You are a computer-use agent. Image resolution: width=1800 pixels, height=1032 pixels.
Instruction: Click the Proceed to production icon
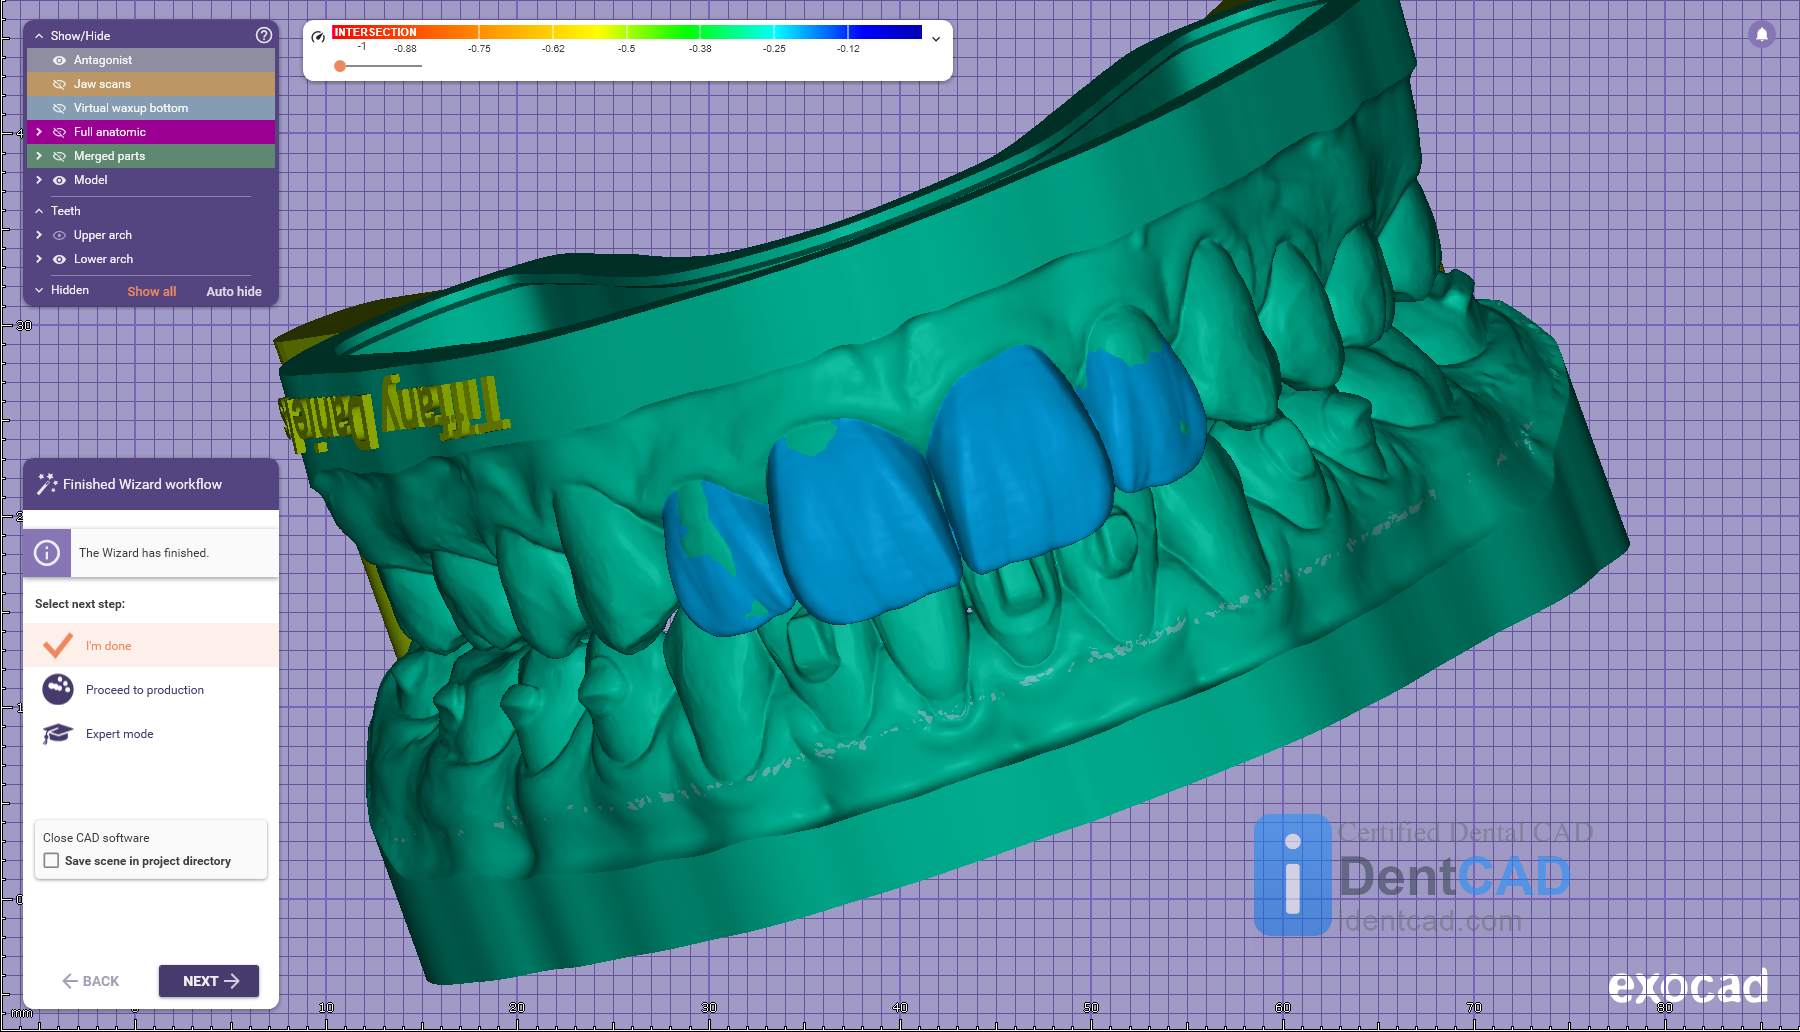point(58,689)
